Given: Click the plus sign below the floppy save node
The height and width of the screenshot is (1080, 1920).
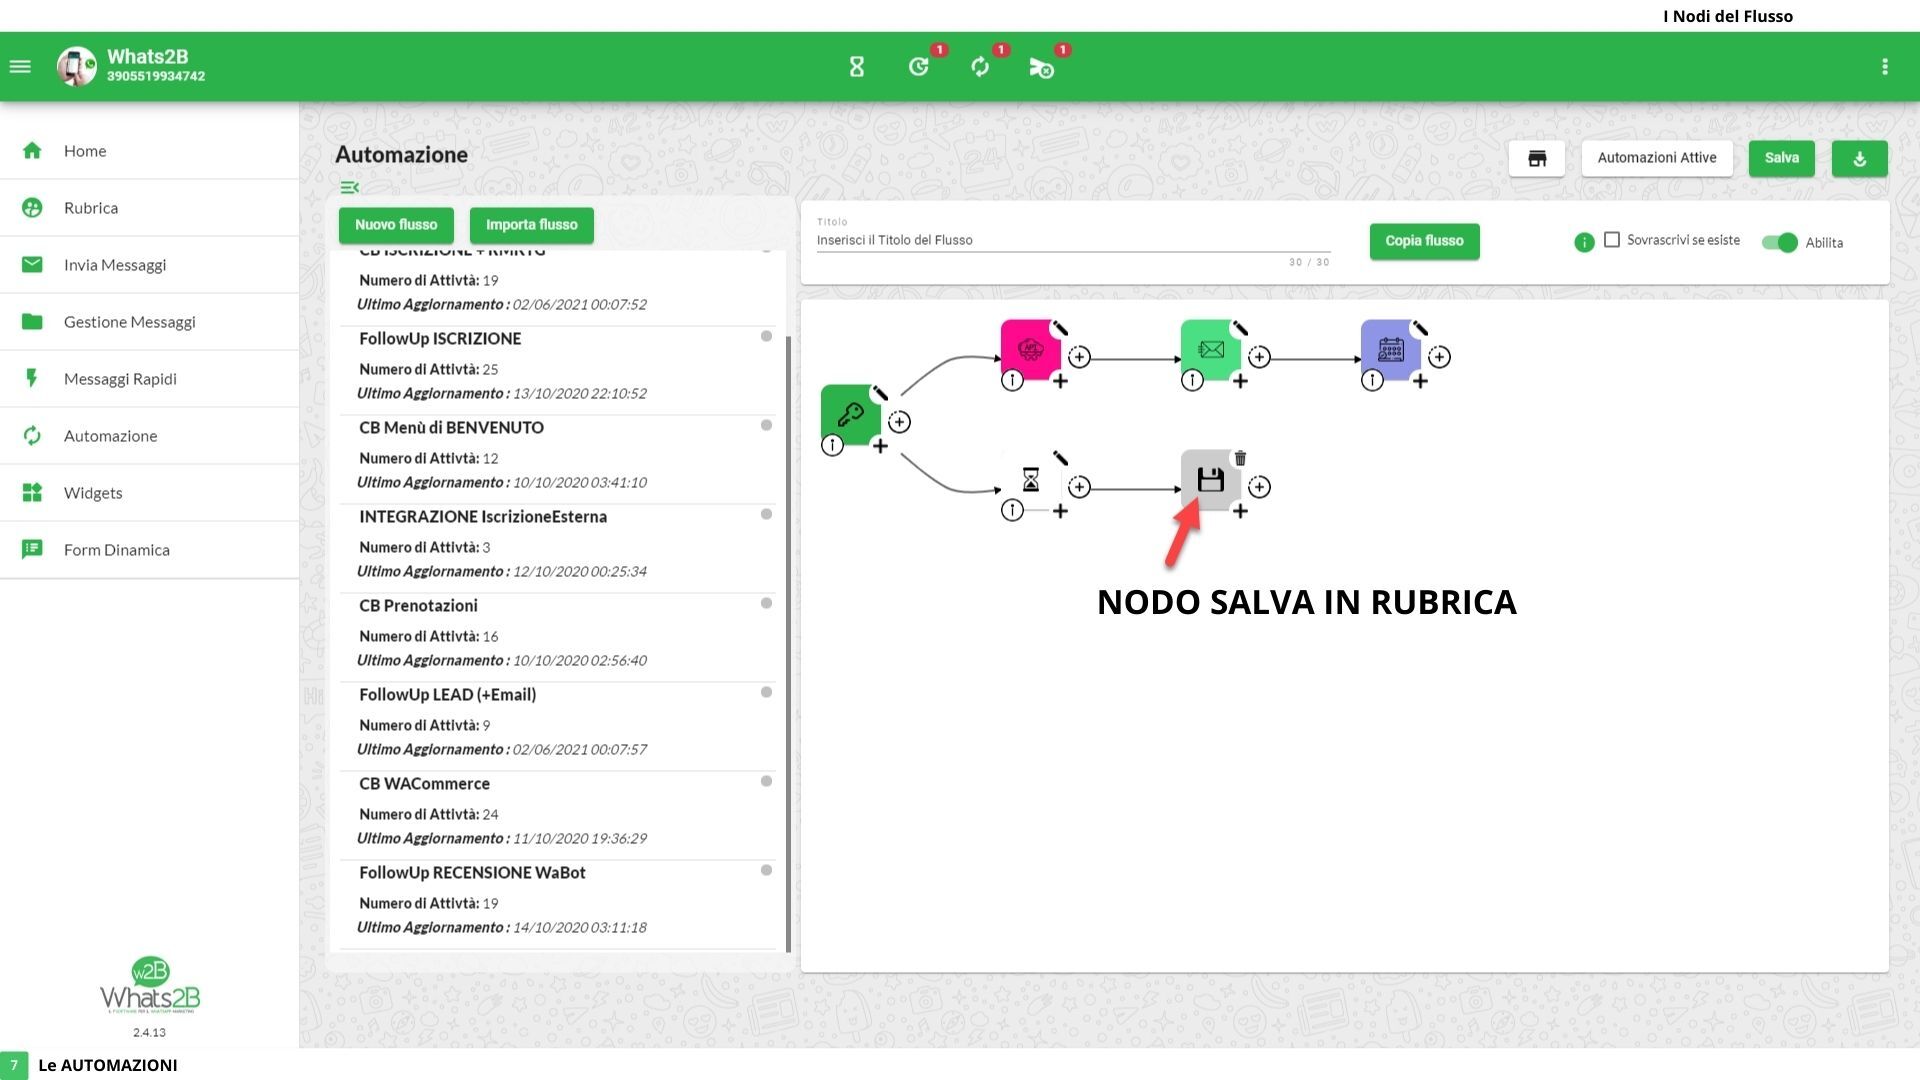Looking at the screenshot, I should tap(1240, 511).
